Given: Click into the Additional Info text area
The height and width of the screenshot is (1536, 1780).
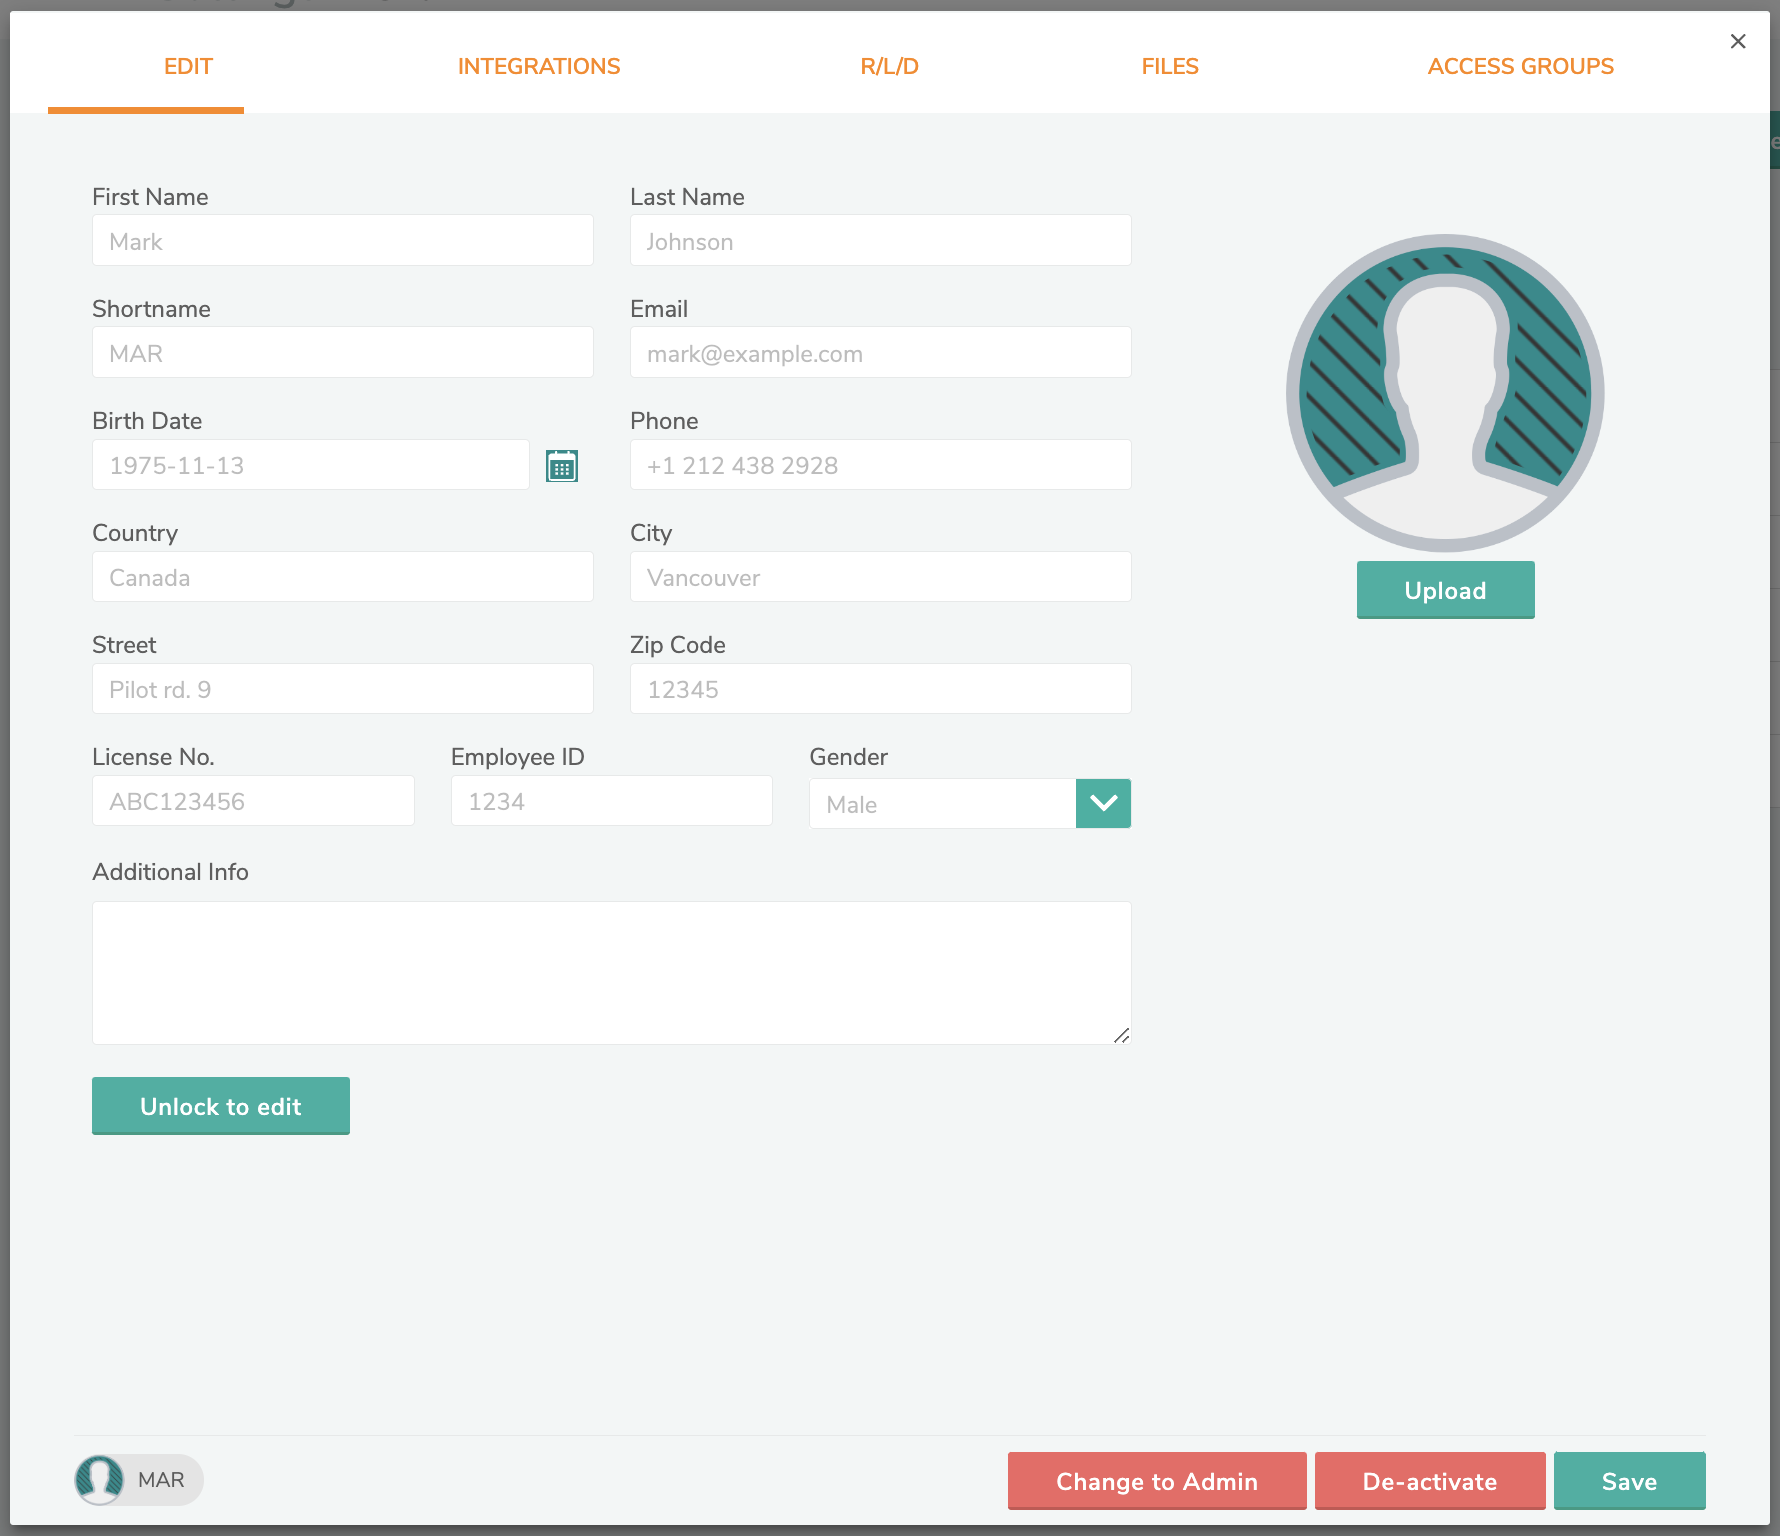Looking at the screenshot, I should tap(611, 973).
